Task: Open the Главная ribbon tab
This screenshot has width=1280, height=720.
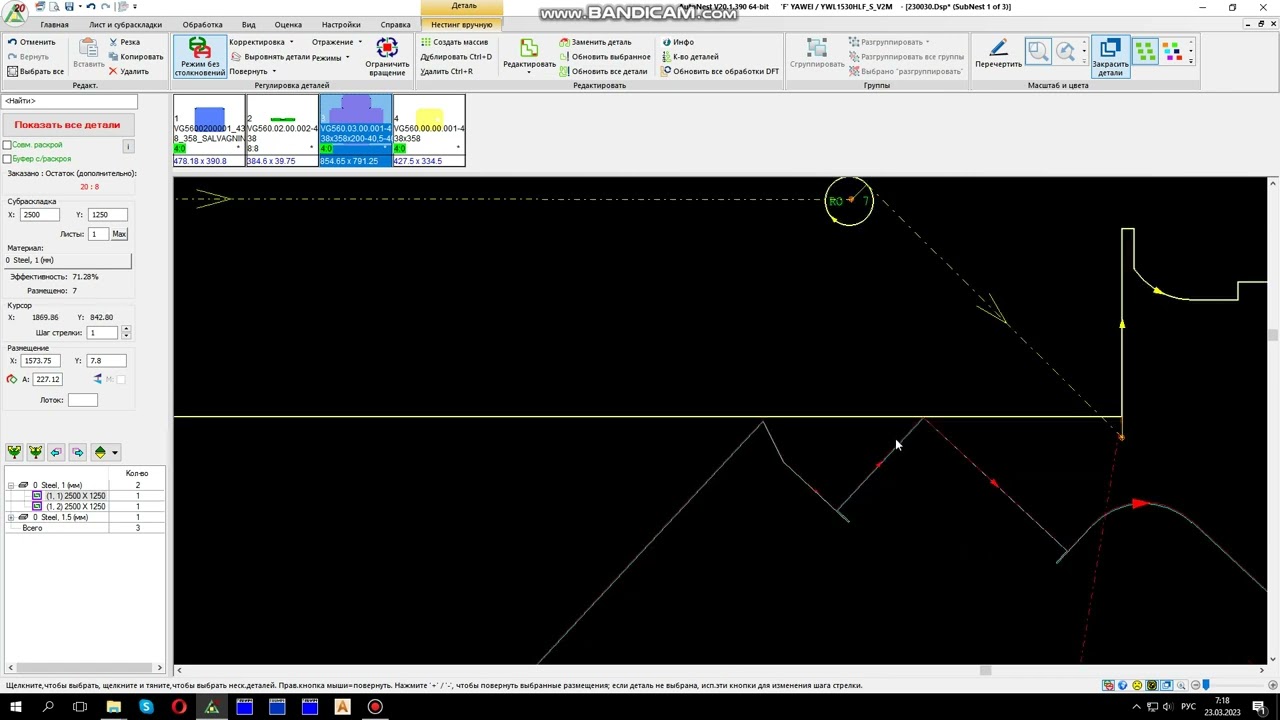Action: pyautogui.click(x=55, y=24)
